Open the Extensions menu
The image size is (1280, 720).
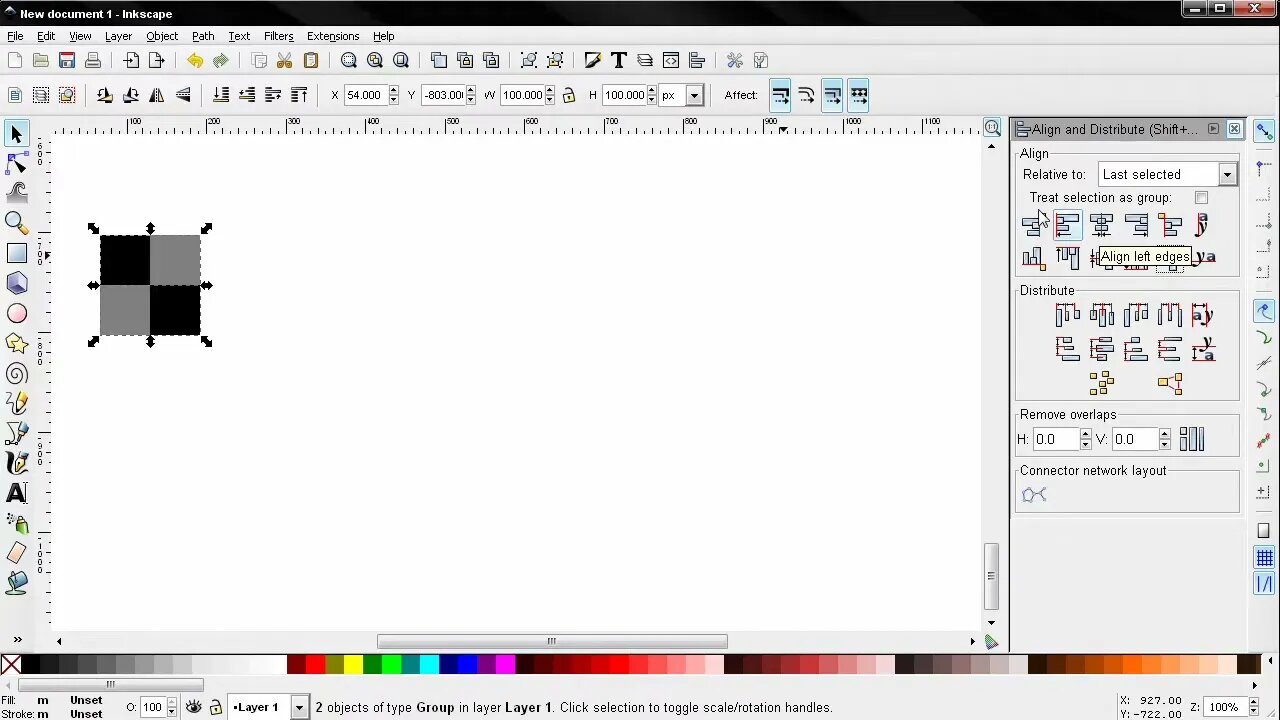pos(333,36)
